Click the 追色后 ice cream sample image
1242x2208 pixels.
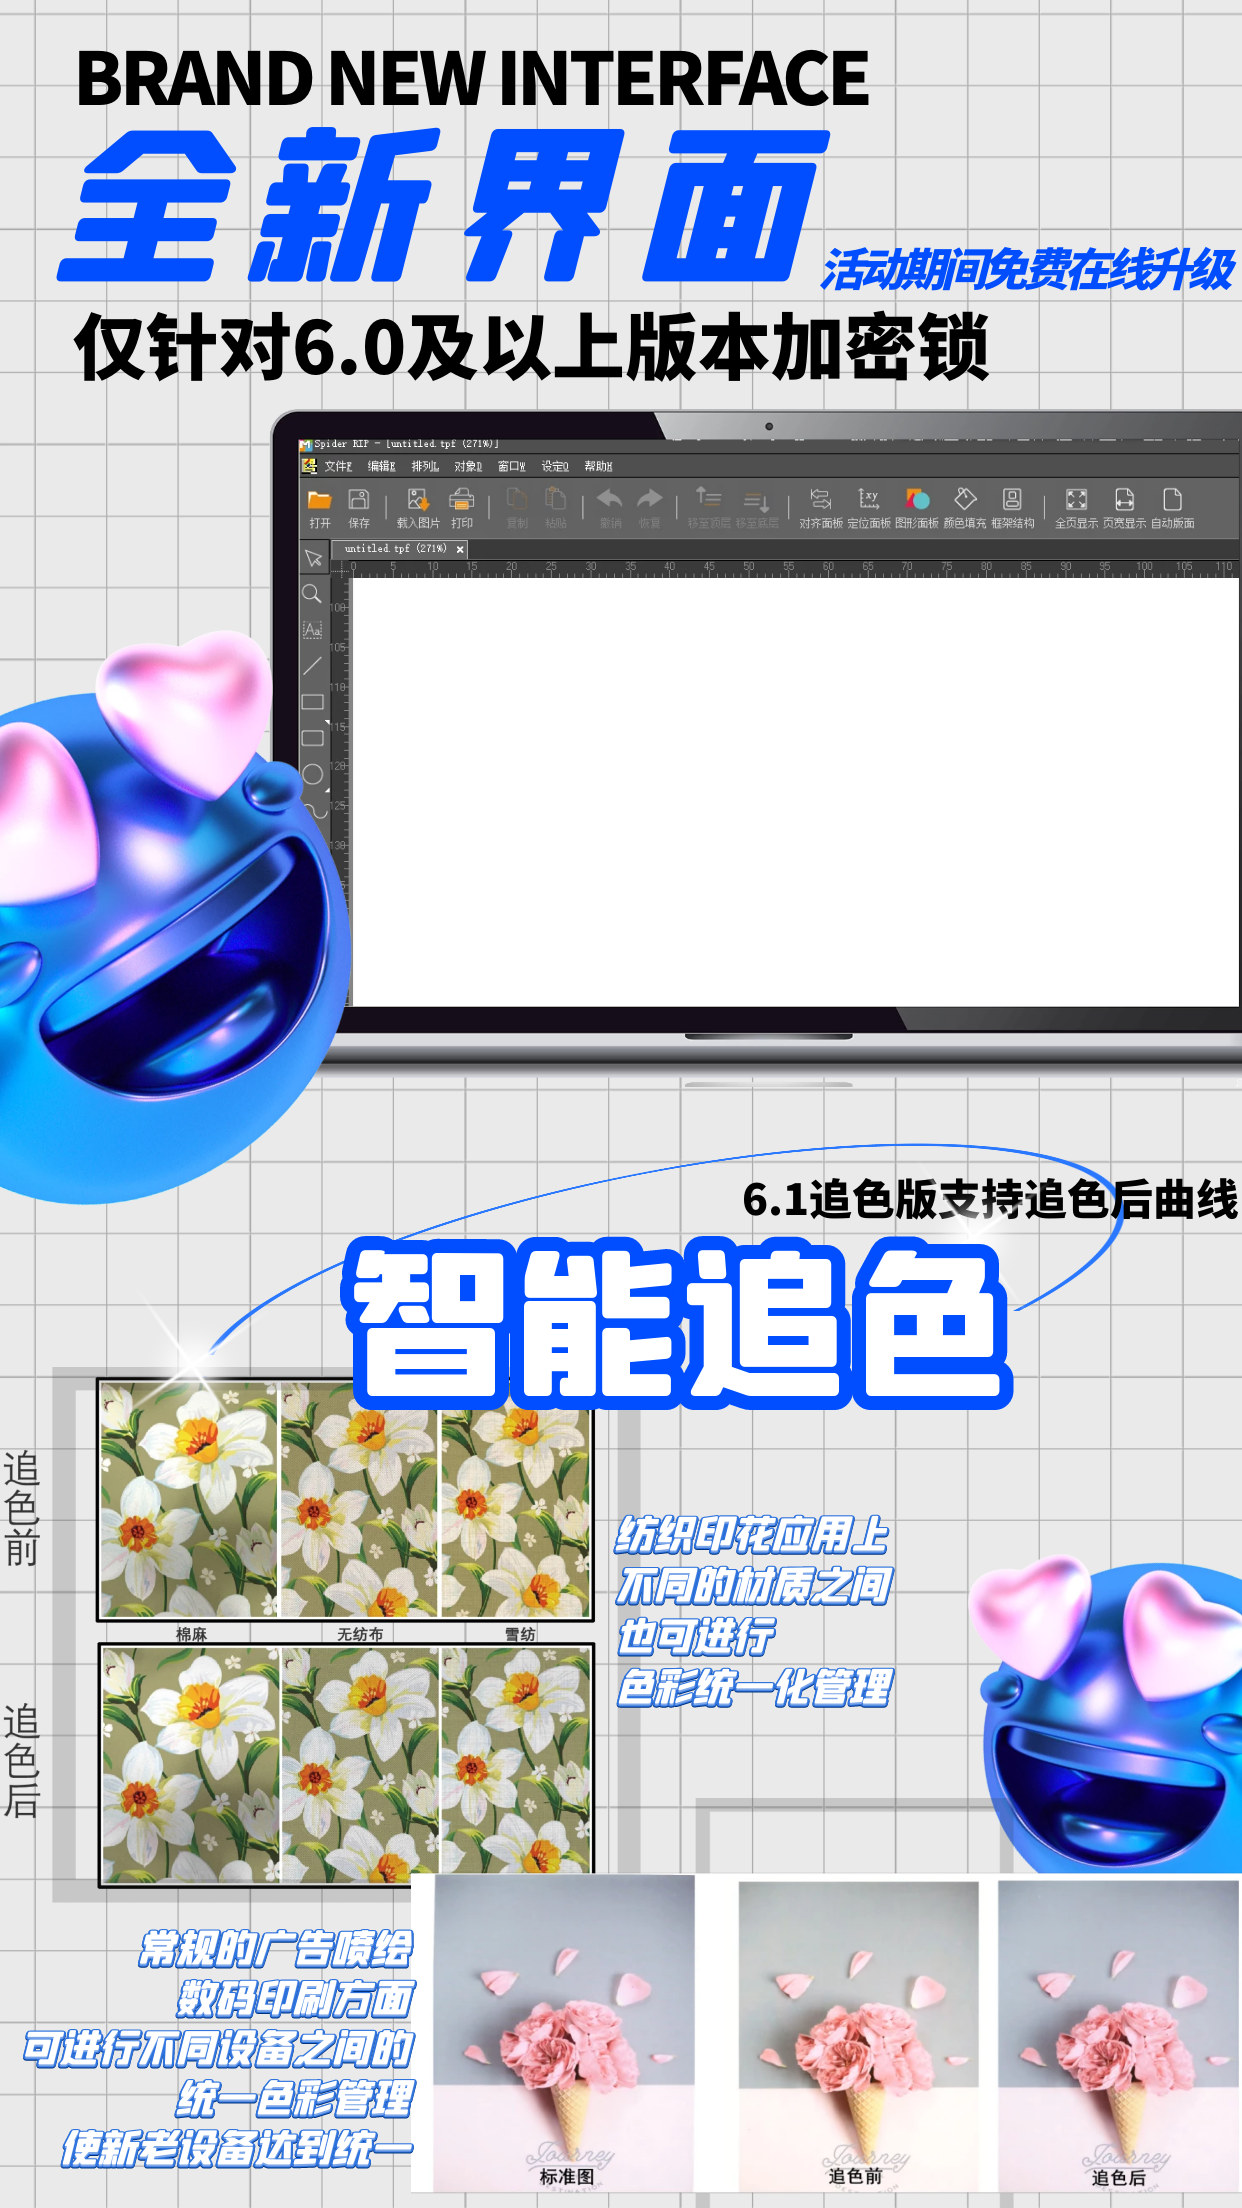coord(1119,2036)
